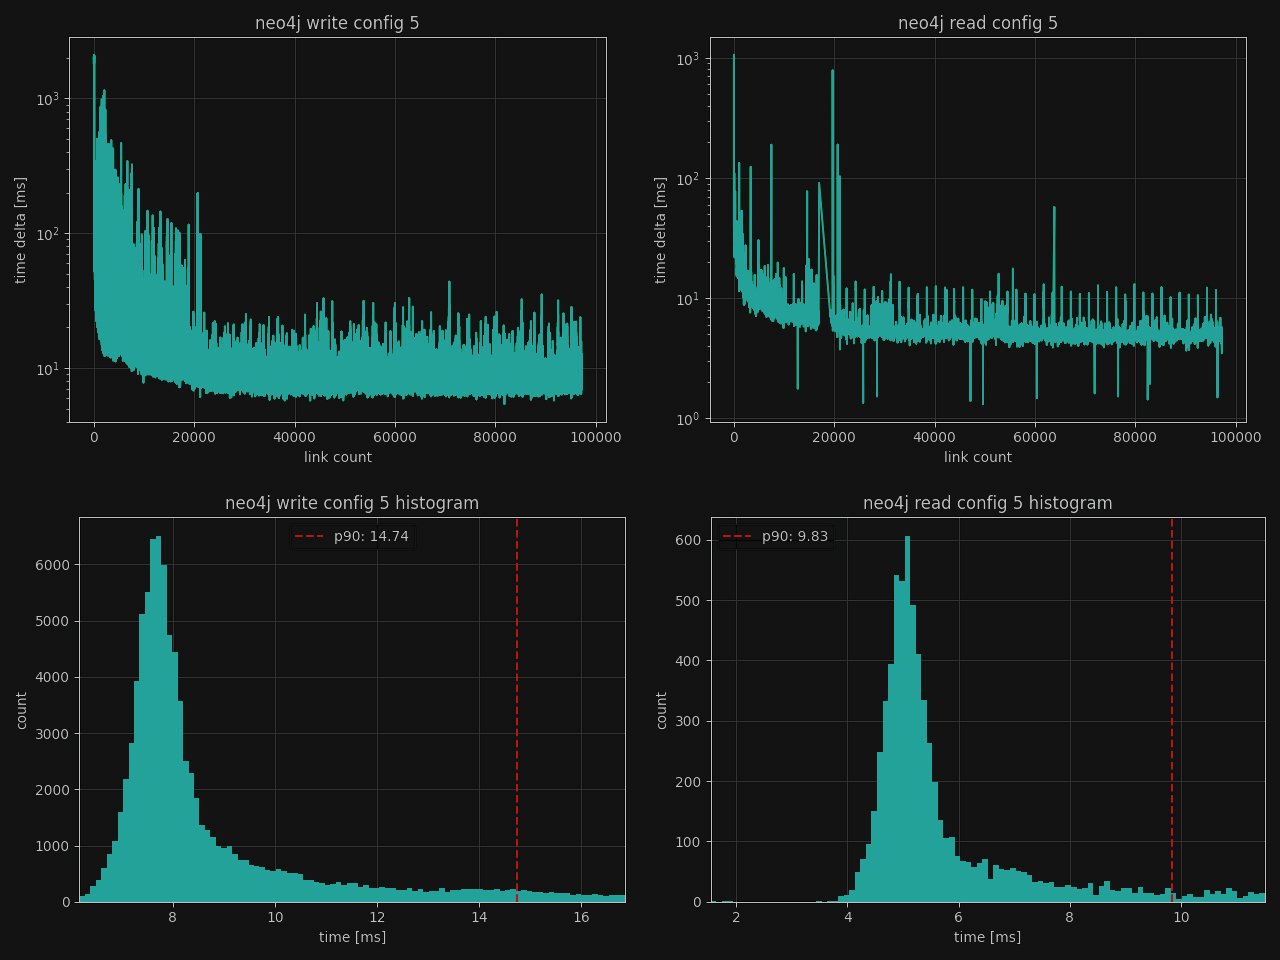Select the 'p90: 14.74' legend entry

tap(351, 537)
